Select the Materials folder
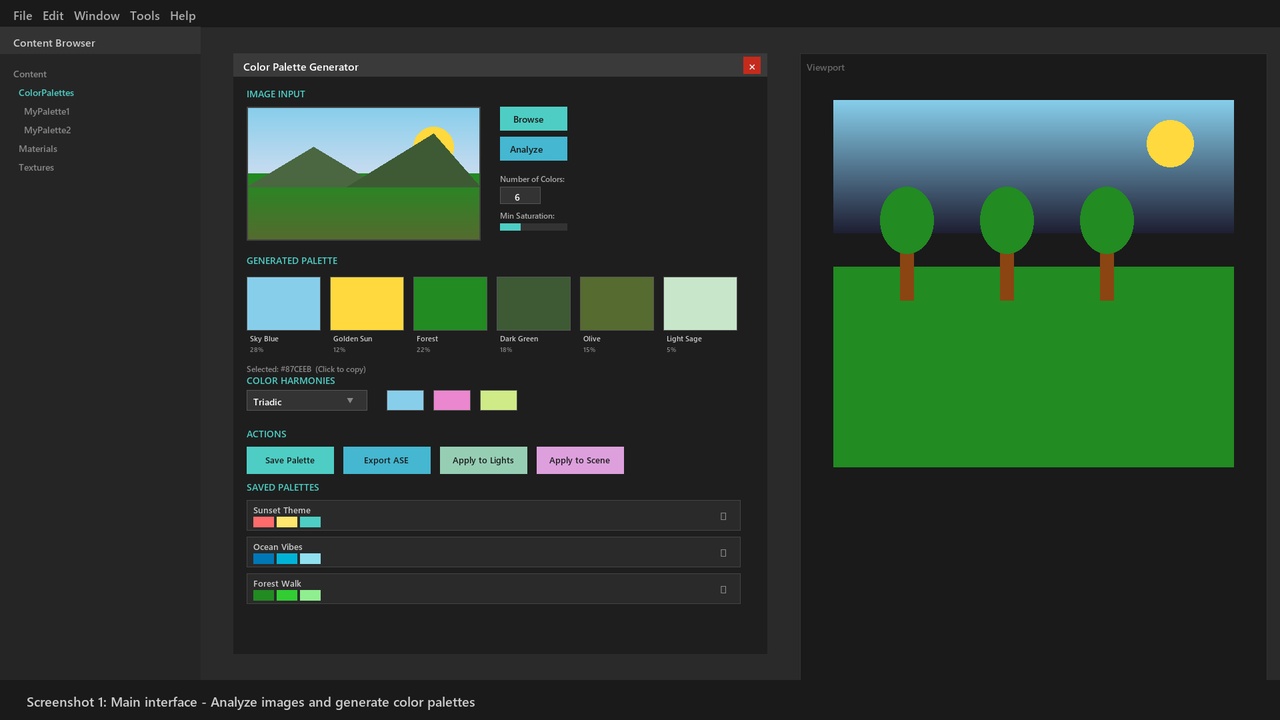Screen dimensions: 1280x720 38,149
